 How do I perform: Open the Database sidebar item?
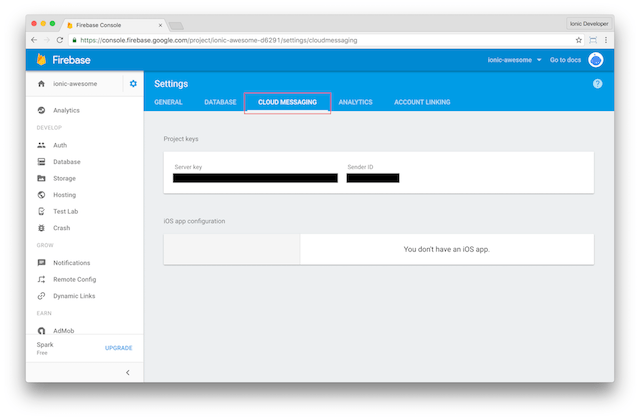point(66,161)
